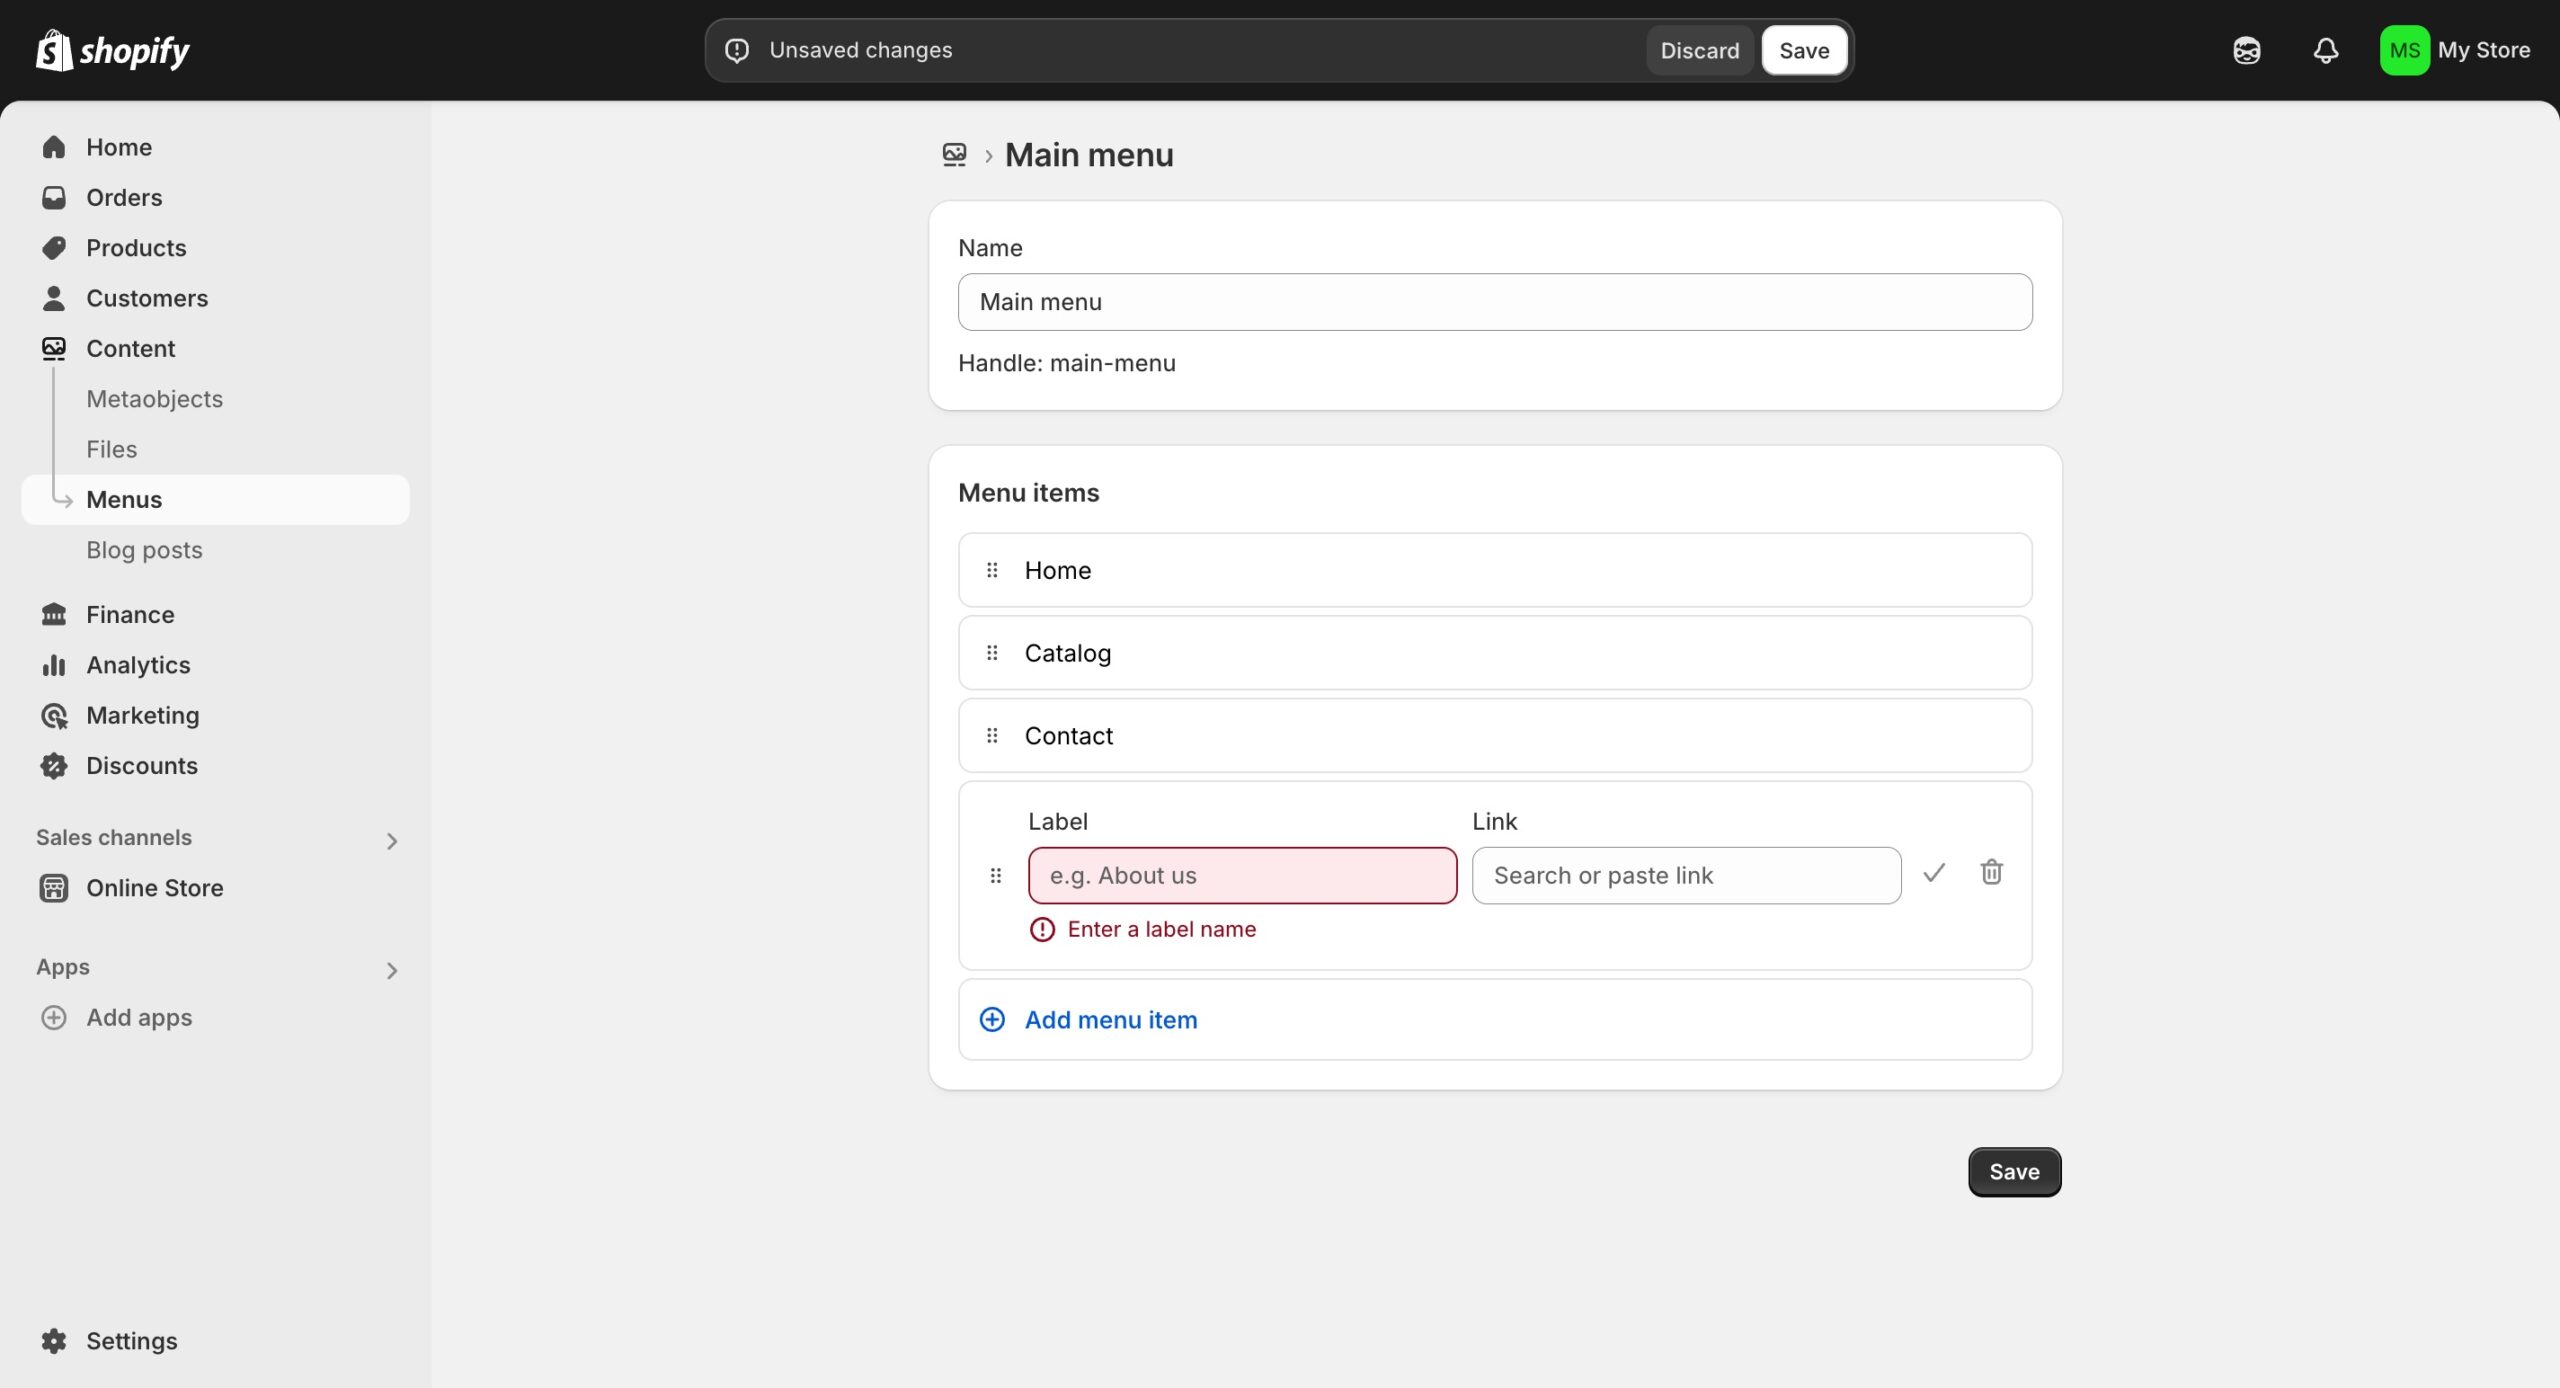Image resolution: width=2560 pixels, height=1388 pixels.
Task: Click the plus icon for Add menu item
Action: tap(992, 1019)
